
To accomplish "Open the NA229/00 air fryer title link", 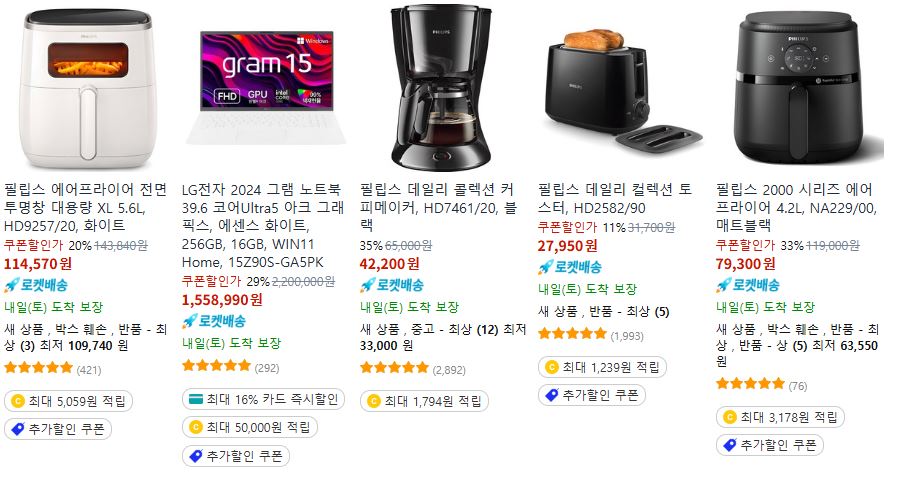I will tap(797, 207).
